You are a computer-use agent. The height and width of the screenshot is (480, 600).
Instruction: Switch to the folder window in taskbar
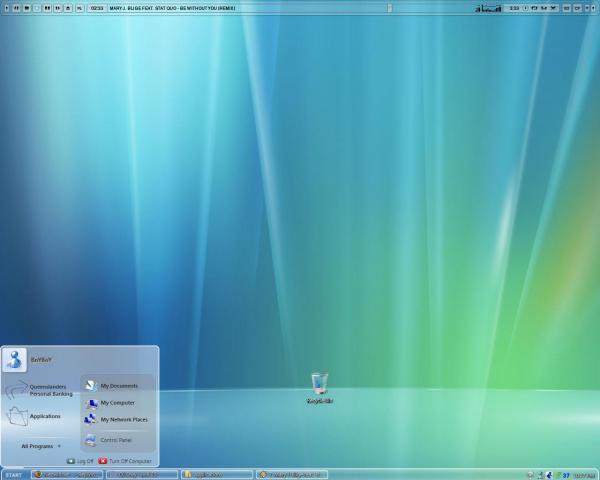tap(216, 474)
